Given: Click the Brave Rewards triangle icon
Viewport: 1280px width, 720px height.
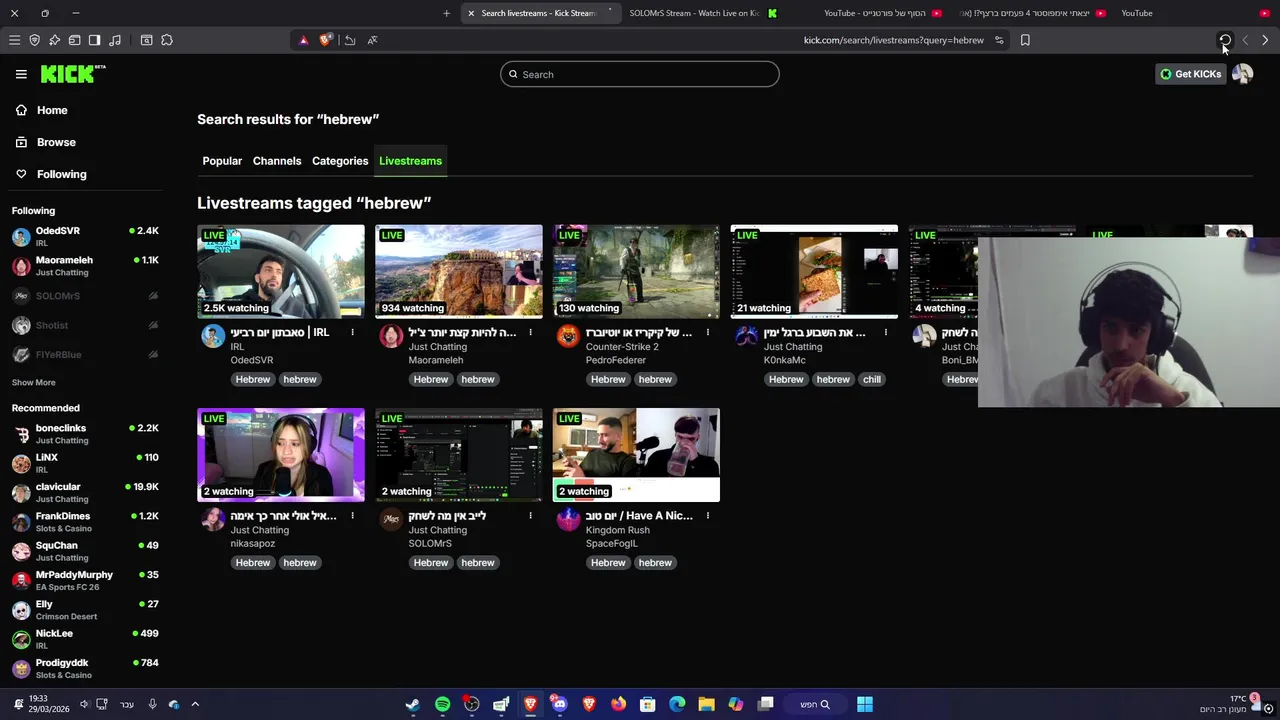Looking at the screenshot, I should pyautogui.click(x=304, y=40).
